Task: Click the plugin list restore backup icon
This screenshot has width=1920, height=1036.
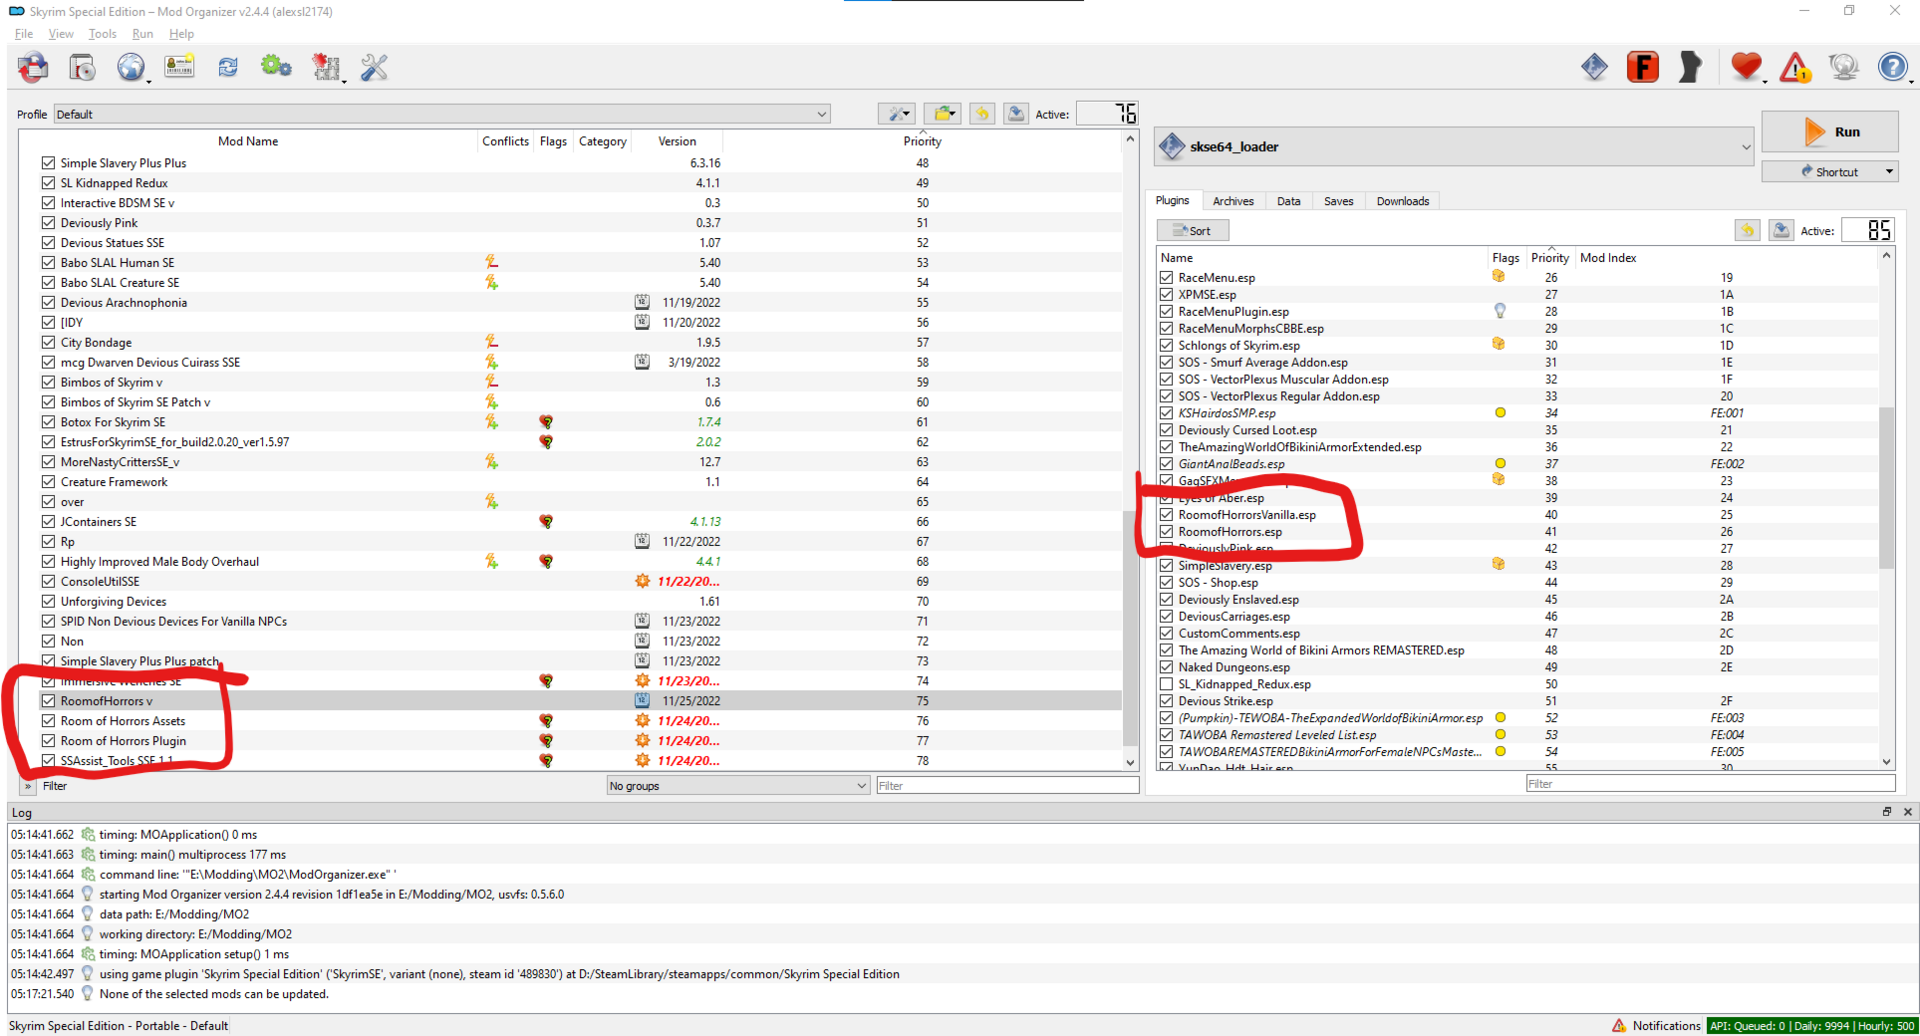Action: [x=1747, y=230]
